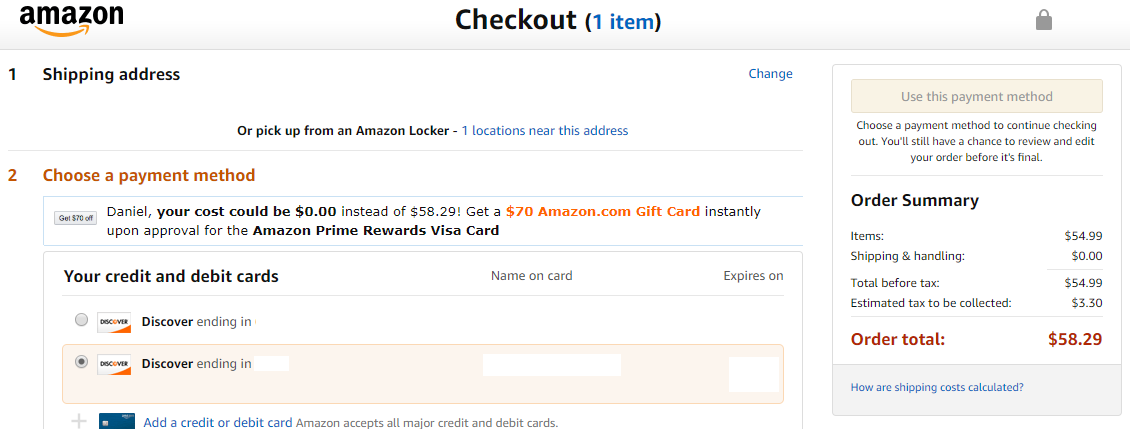Viewport: 1130px width, 429px height.
Task: Select the second Discover card radio button
Action: [81, 362]
